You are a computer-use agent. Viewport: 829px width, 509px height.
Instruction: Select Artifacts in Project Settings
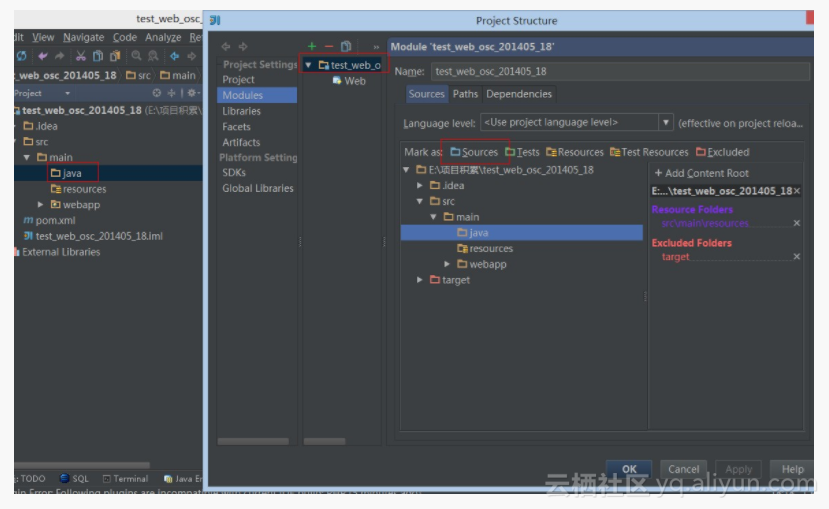(x=241, y=142)
